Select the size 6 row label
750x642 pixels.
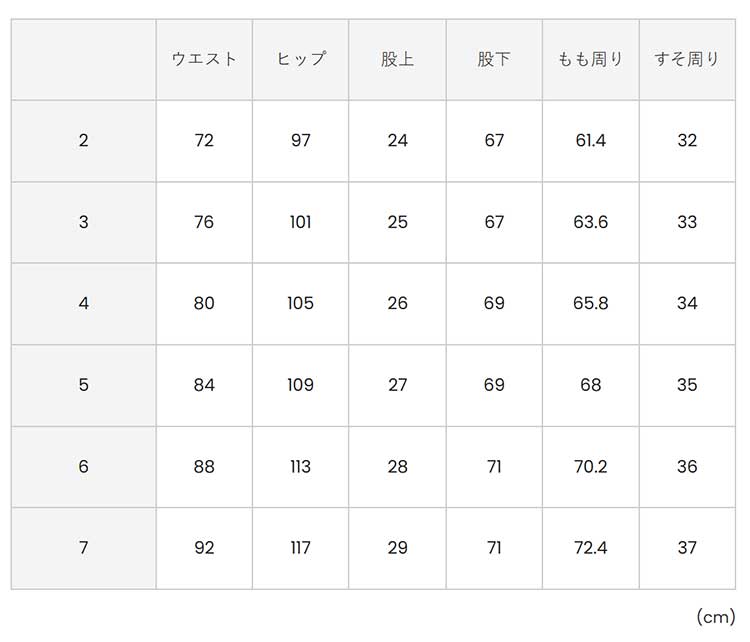pyautogui.click(x=83, y=467)
